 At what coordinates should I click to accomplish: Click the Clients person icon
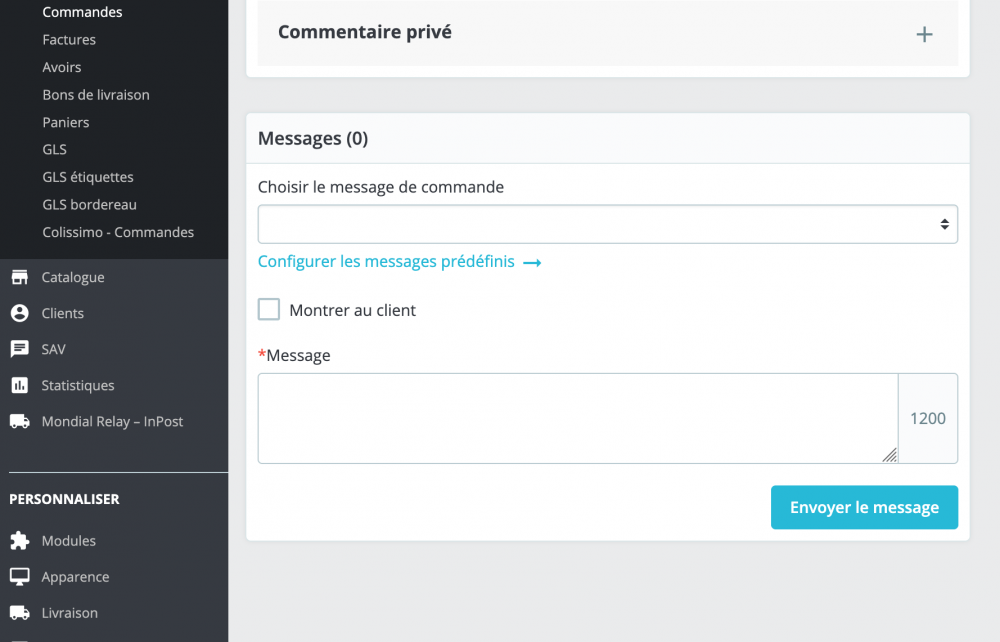point(19,313)
